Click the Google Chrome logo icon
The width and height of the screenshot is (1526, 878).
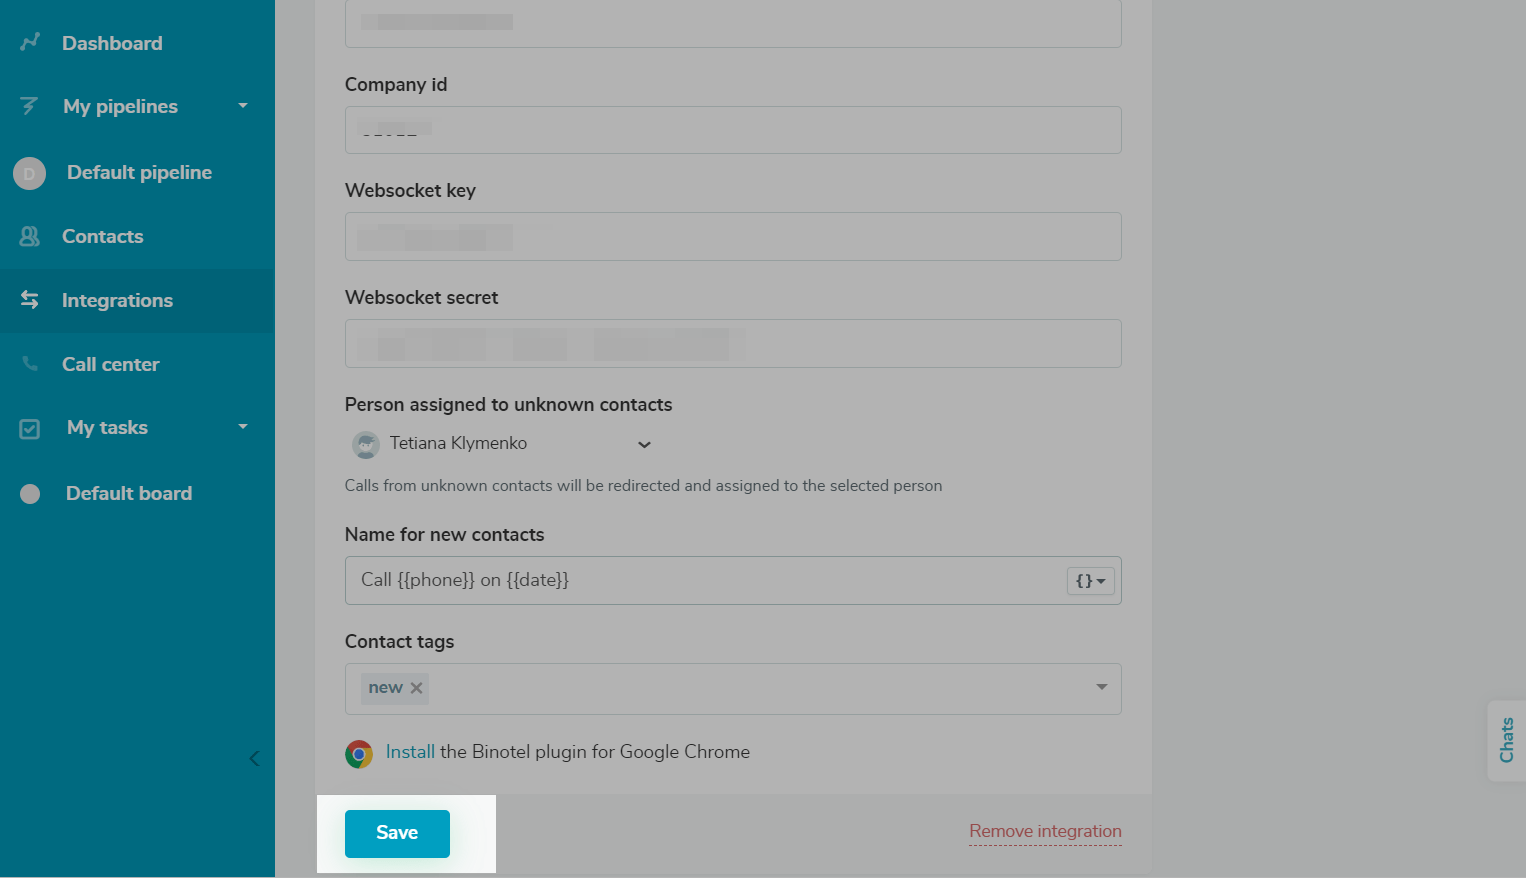pos(359,753)
